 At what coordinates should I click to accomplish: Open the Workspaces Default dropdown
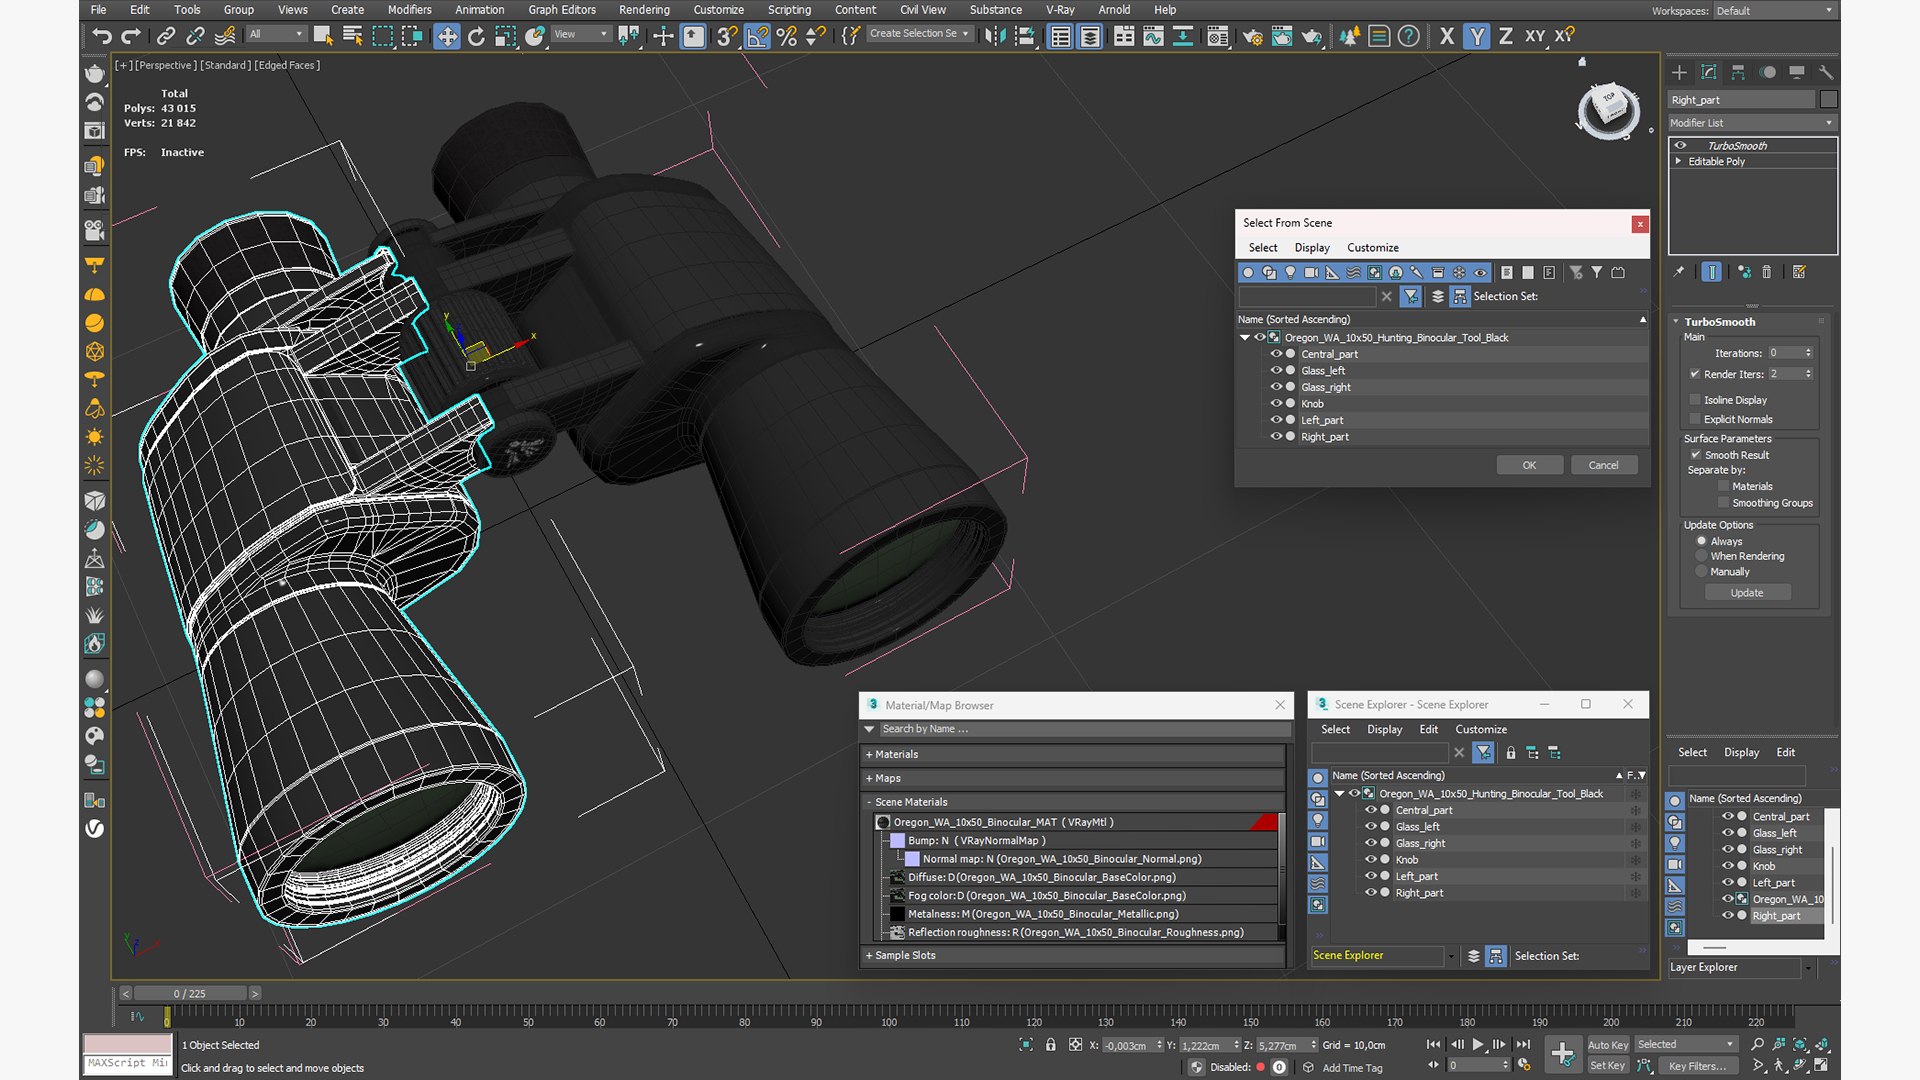tap(1775, 11)
